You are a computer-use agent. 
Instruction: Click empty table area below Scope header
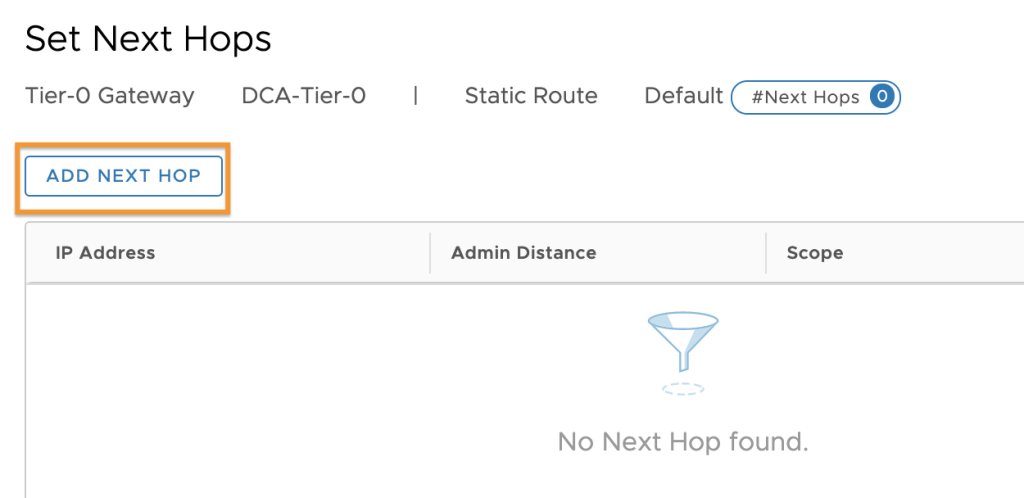[895, 390]
